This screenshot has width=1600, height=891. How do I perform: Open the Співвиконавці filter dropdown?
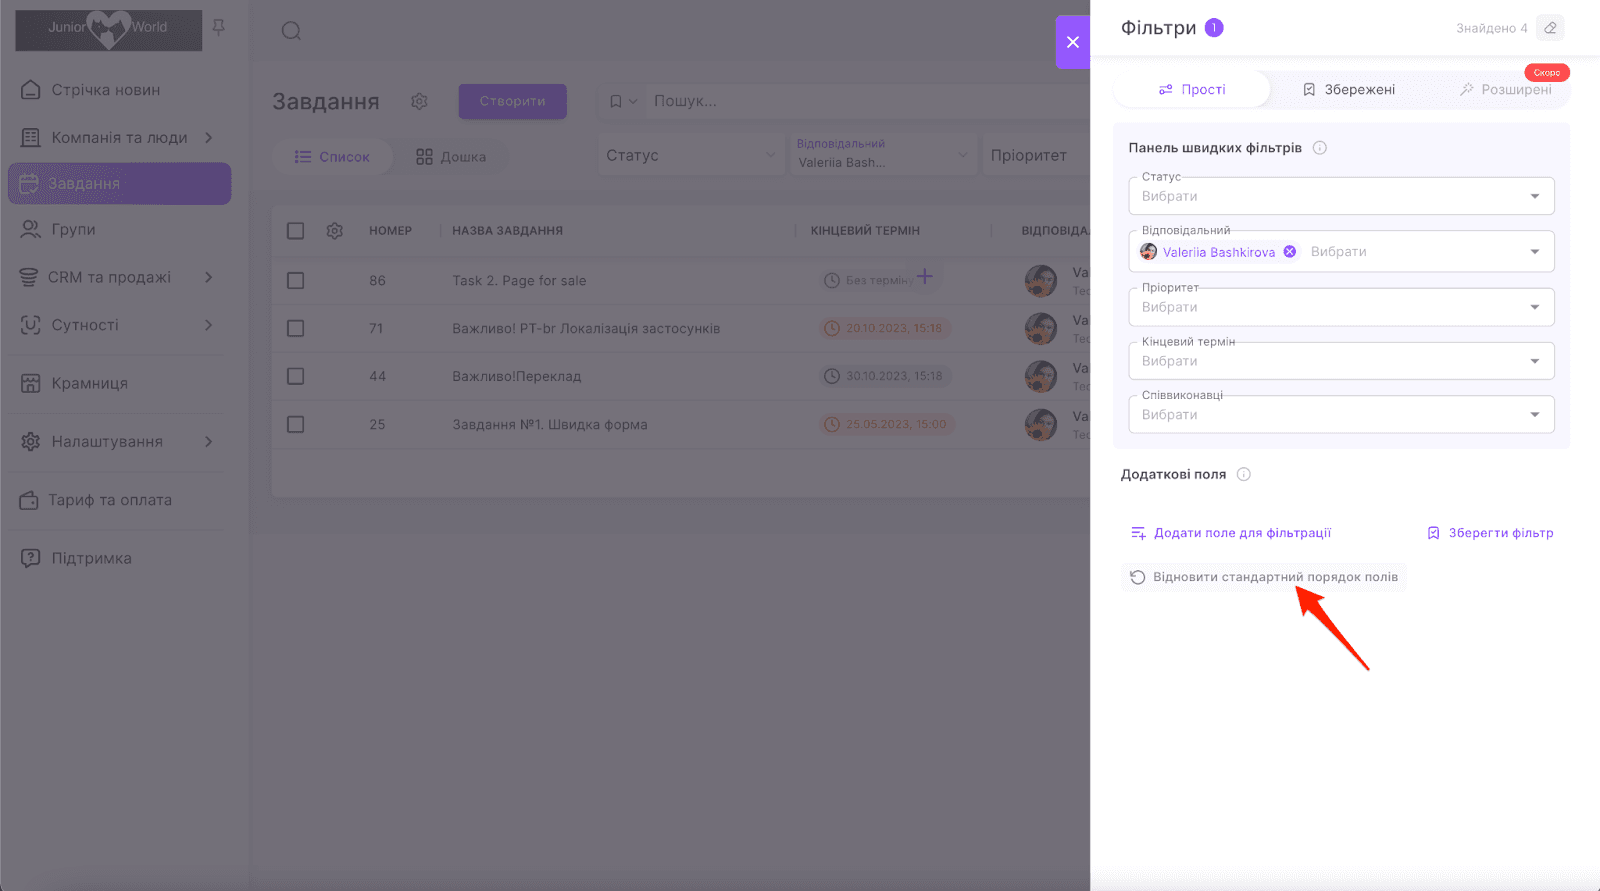pos(1341,415)
